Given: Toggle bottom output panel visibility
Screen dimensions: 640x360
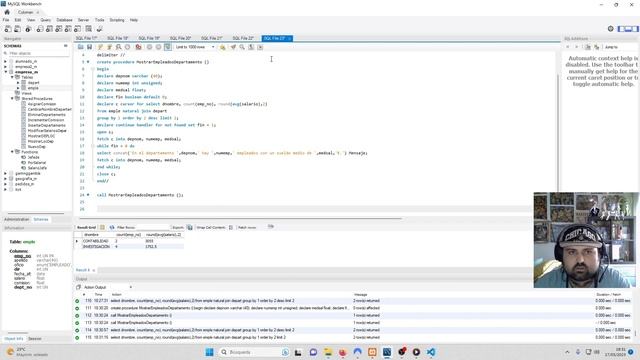Looking at the screenshot, I should tap(628, 29).
